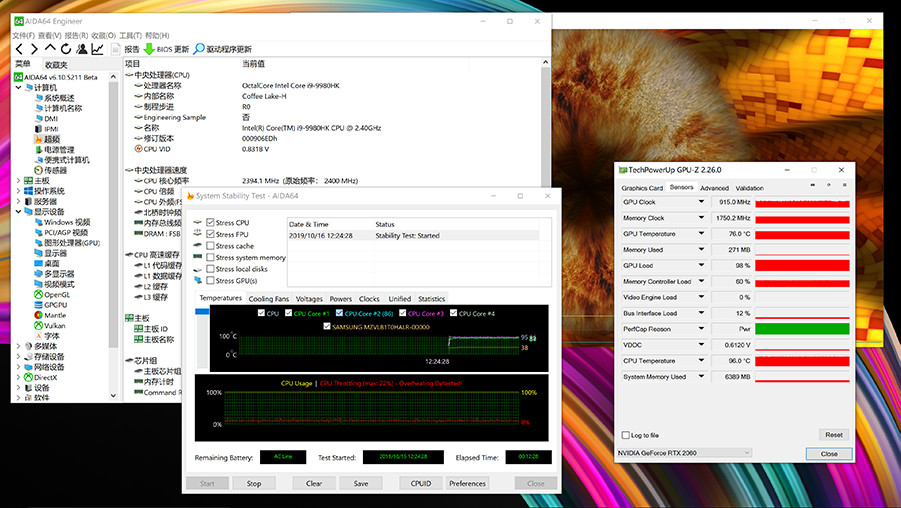The height and width of the screenshot is (508, 901).
Task: Click blue graph selector left of temperature chart
Action: pyautogui.click(x=202, y=311)
